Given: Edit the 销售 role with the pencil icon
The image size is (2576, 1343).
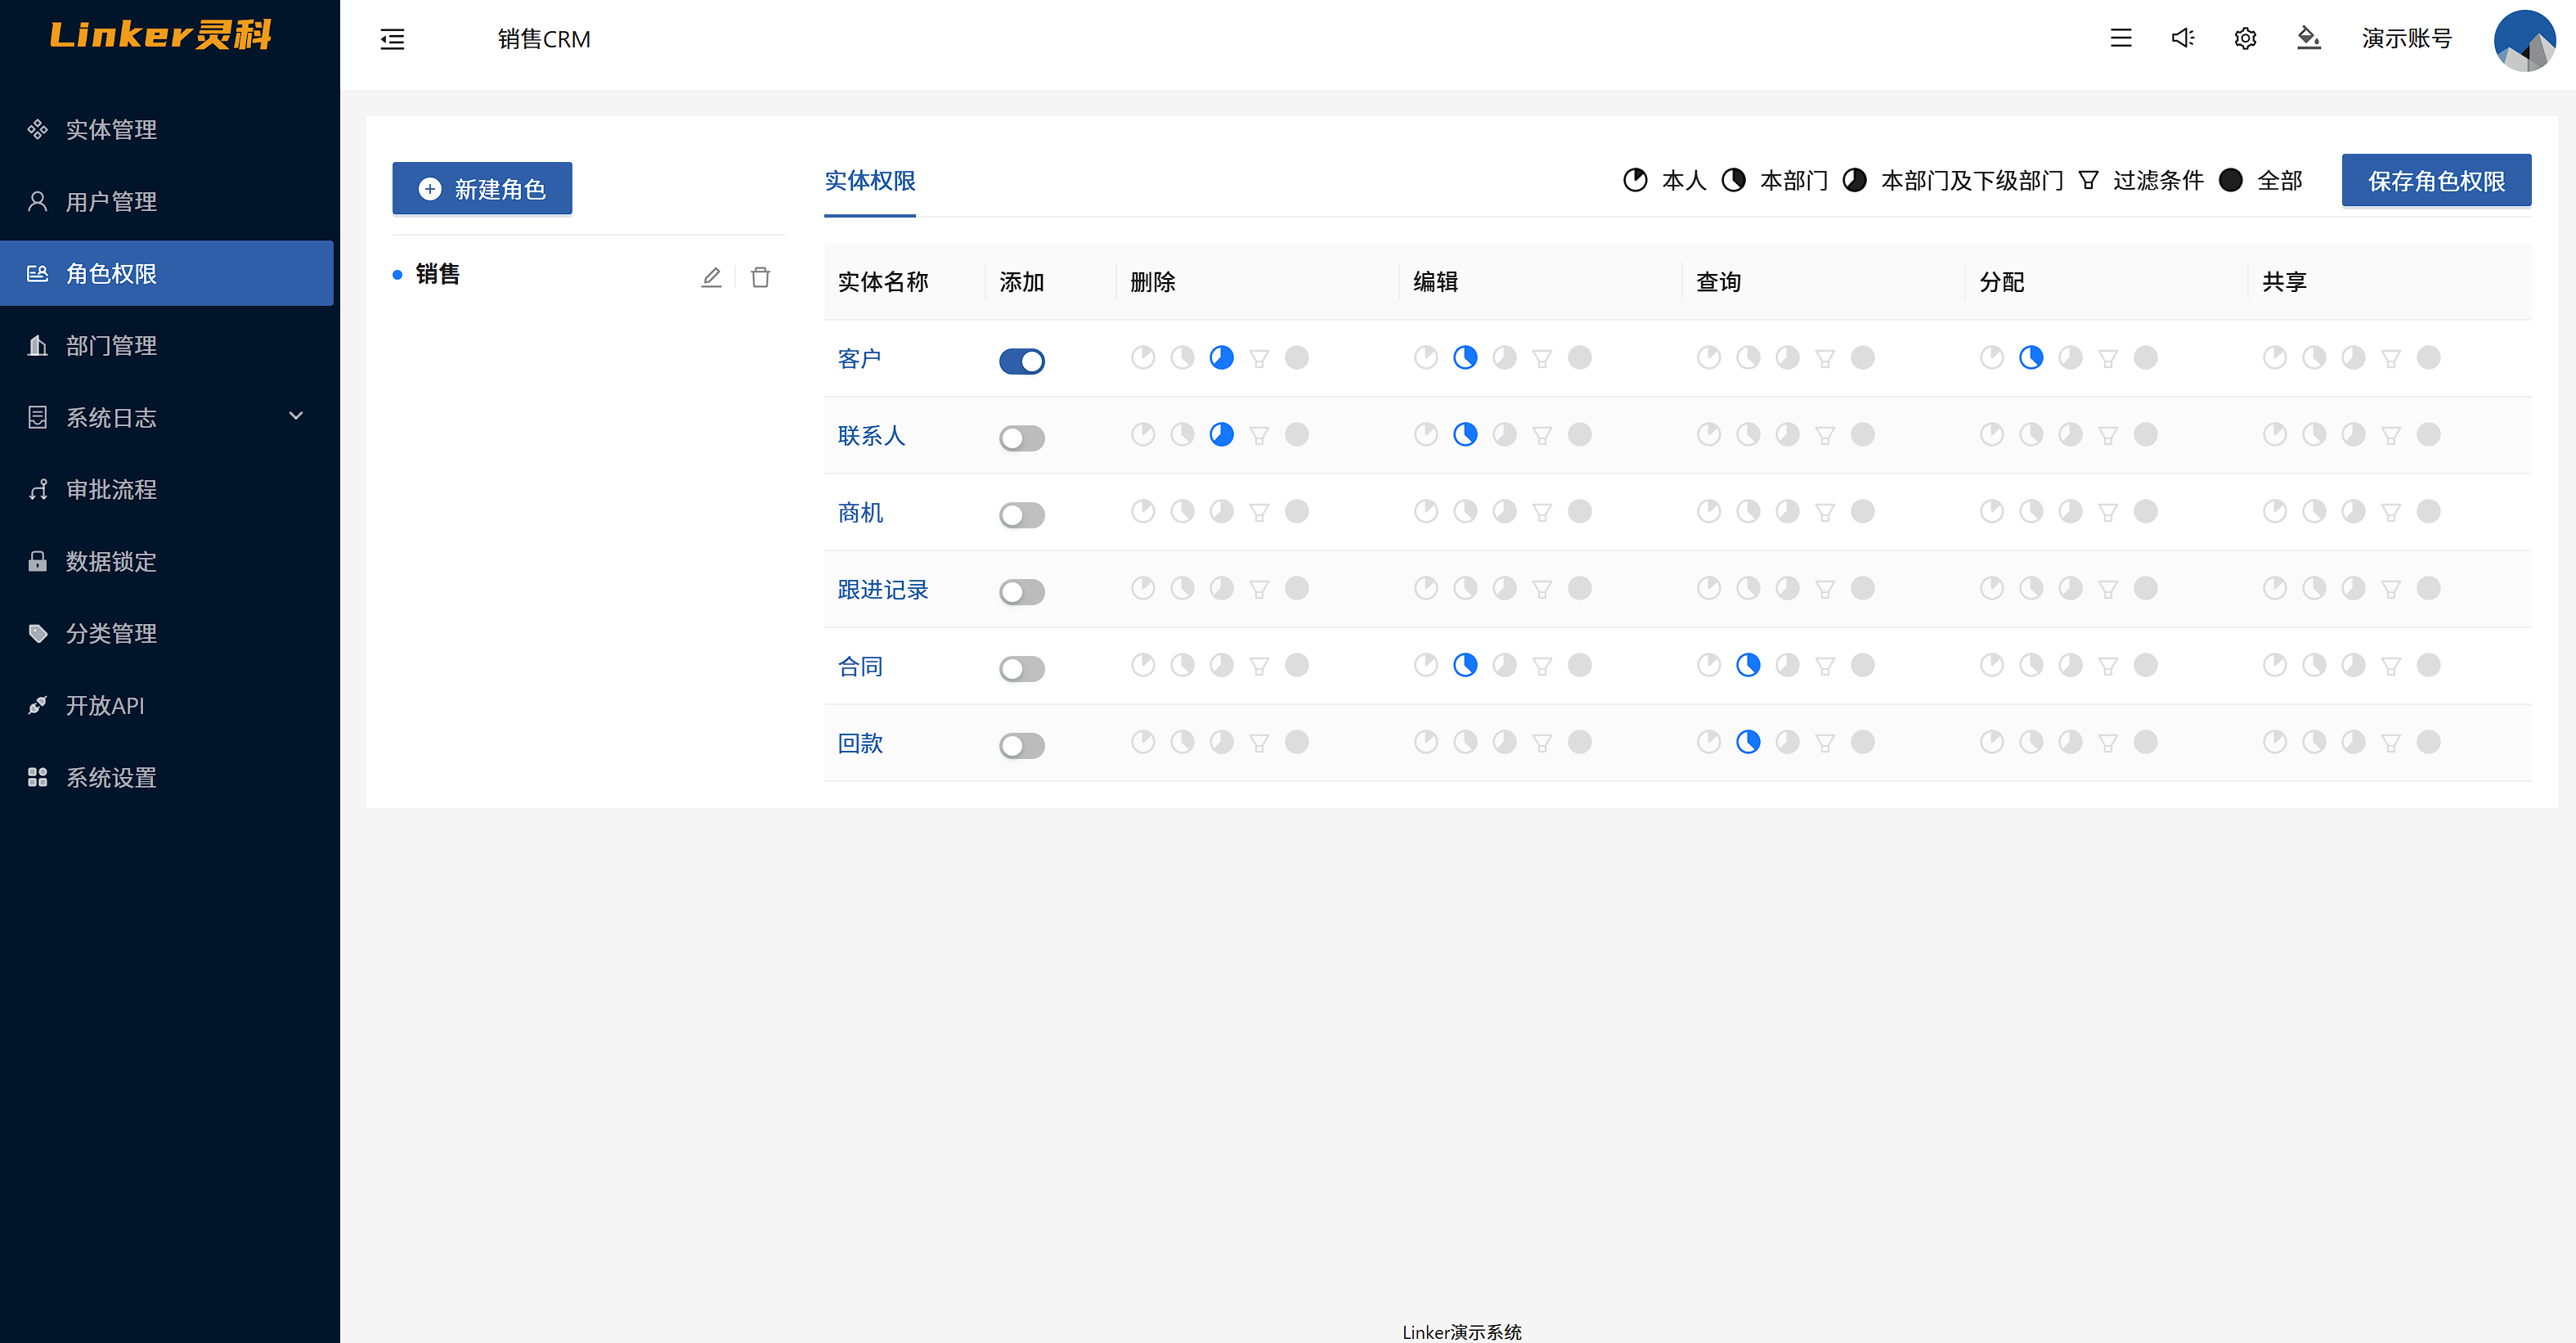Looking at the screenshot, I should (x=711, y=277).
